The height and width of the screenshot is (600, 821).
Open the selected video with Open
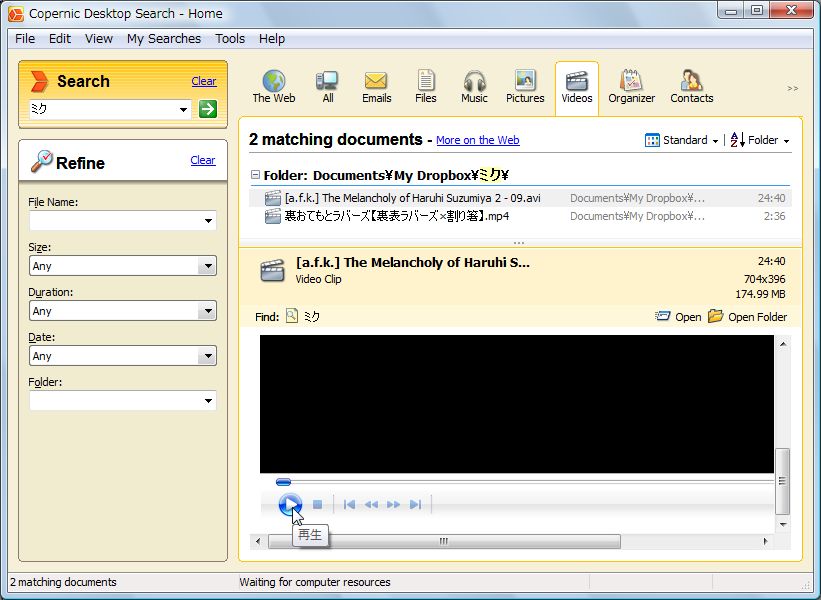coord(678,317)
